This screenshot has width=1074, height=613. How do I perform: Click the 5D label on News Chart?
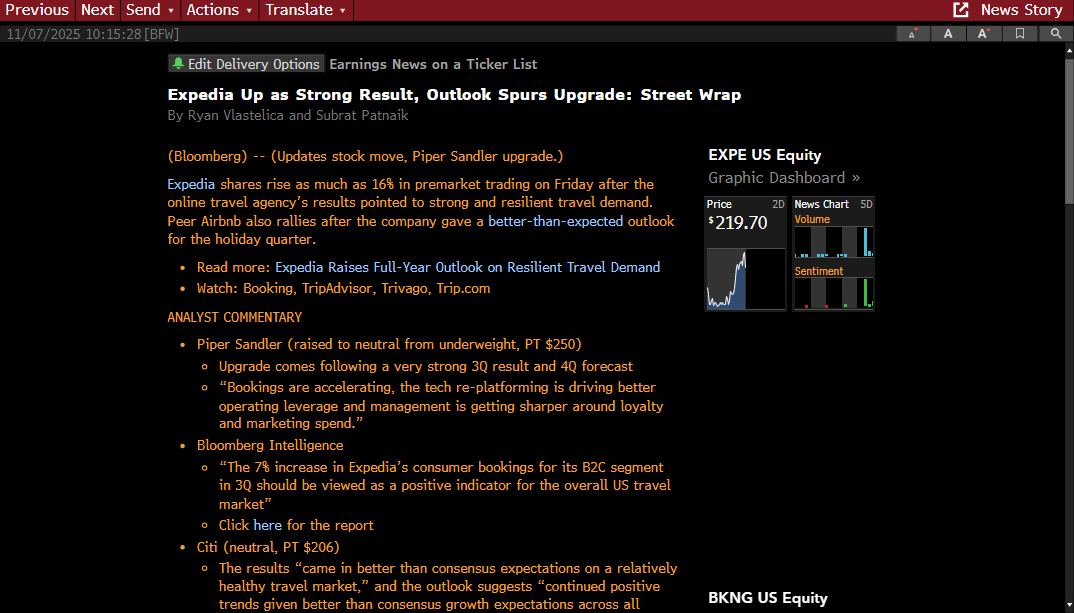pos(866,204)
